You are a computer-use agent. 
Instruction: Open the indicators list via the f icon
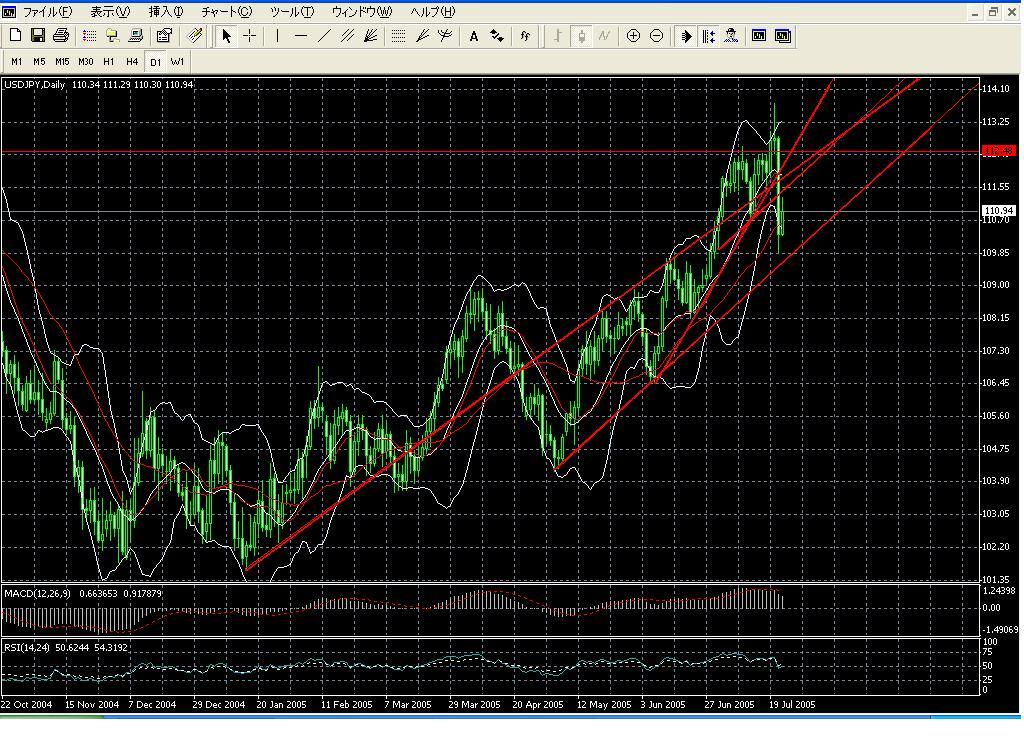click(525, 35)
